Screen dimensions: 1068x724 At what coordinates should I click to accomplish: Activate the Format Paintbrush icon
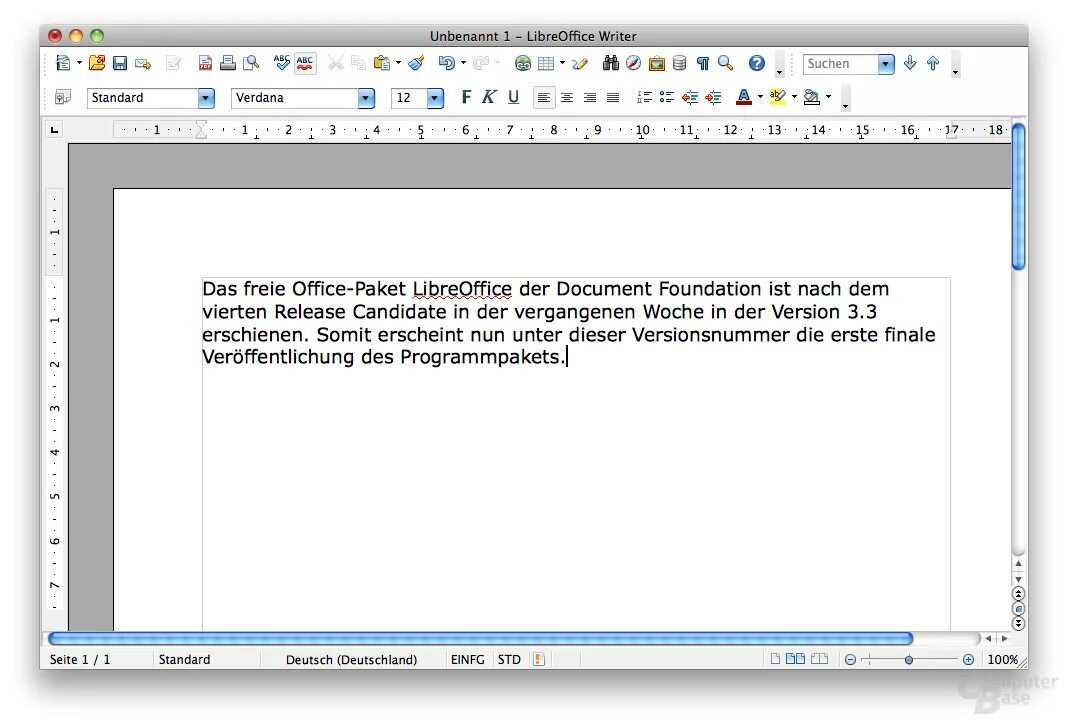click(x=416, y=62)
